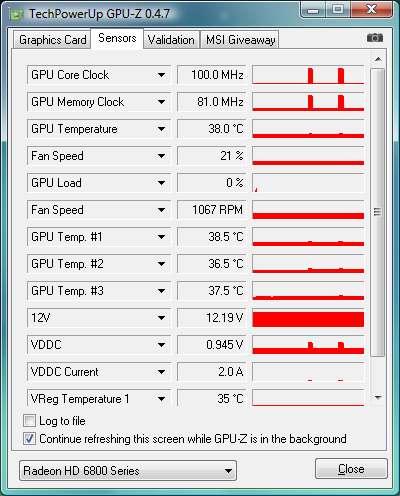Uncheck Continue refreshing in background
400x496 pixels.
click(x=29, y=439)
